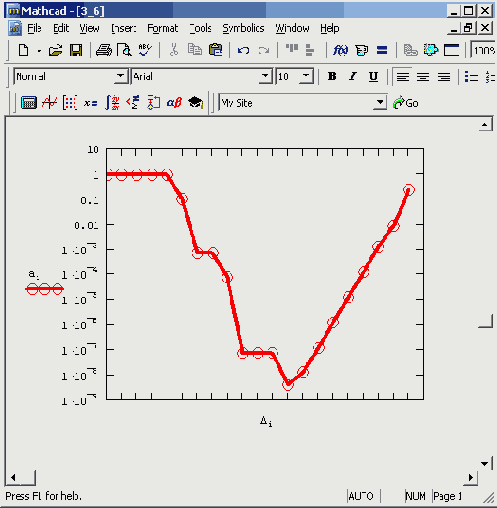The height and width of the screenshot is (508, 497).
Task: Open the Symbolics menu
Action: click(243, 29)
